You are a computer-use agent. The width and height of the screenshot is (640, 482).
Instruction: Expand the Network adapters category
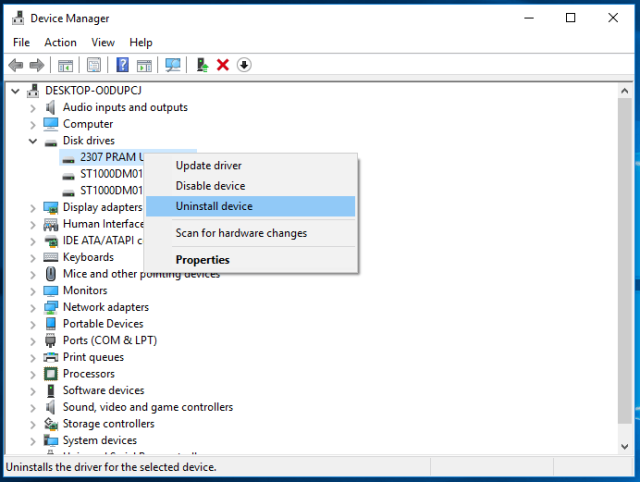pyautogui.click(x=34, y=307)
